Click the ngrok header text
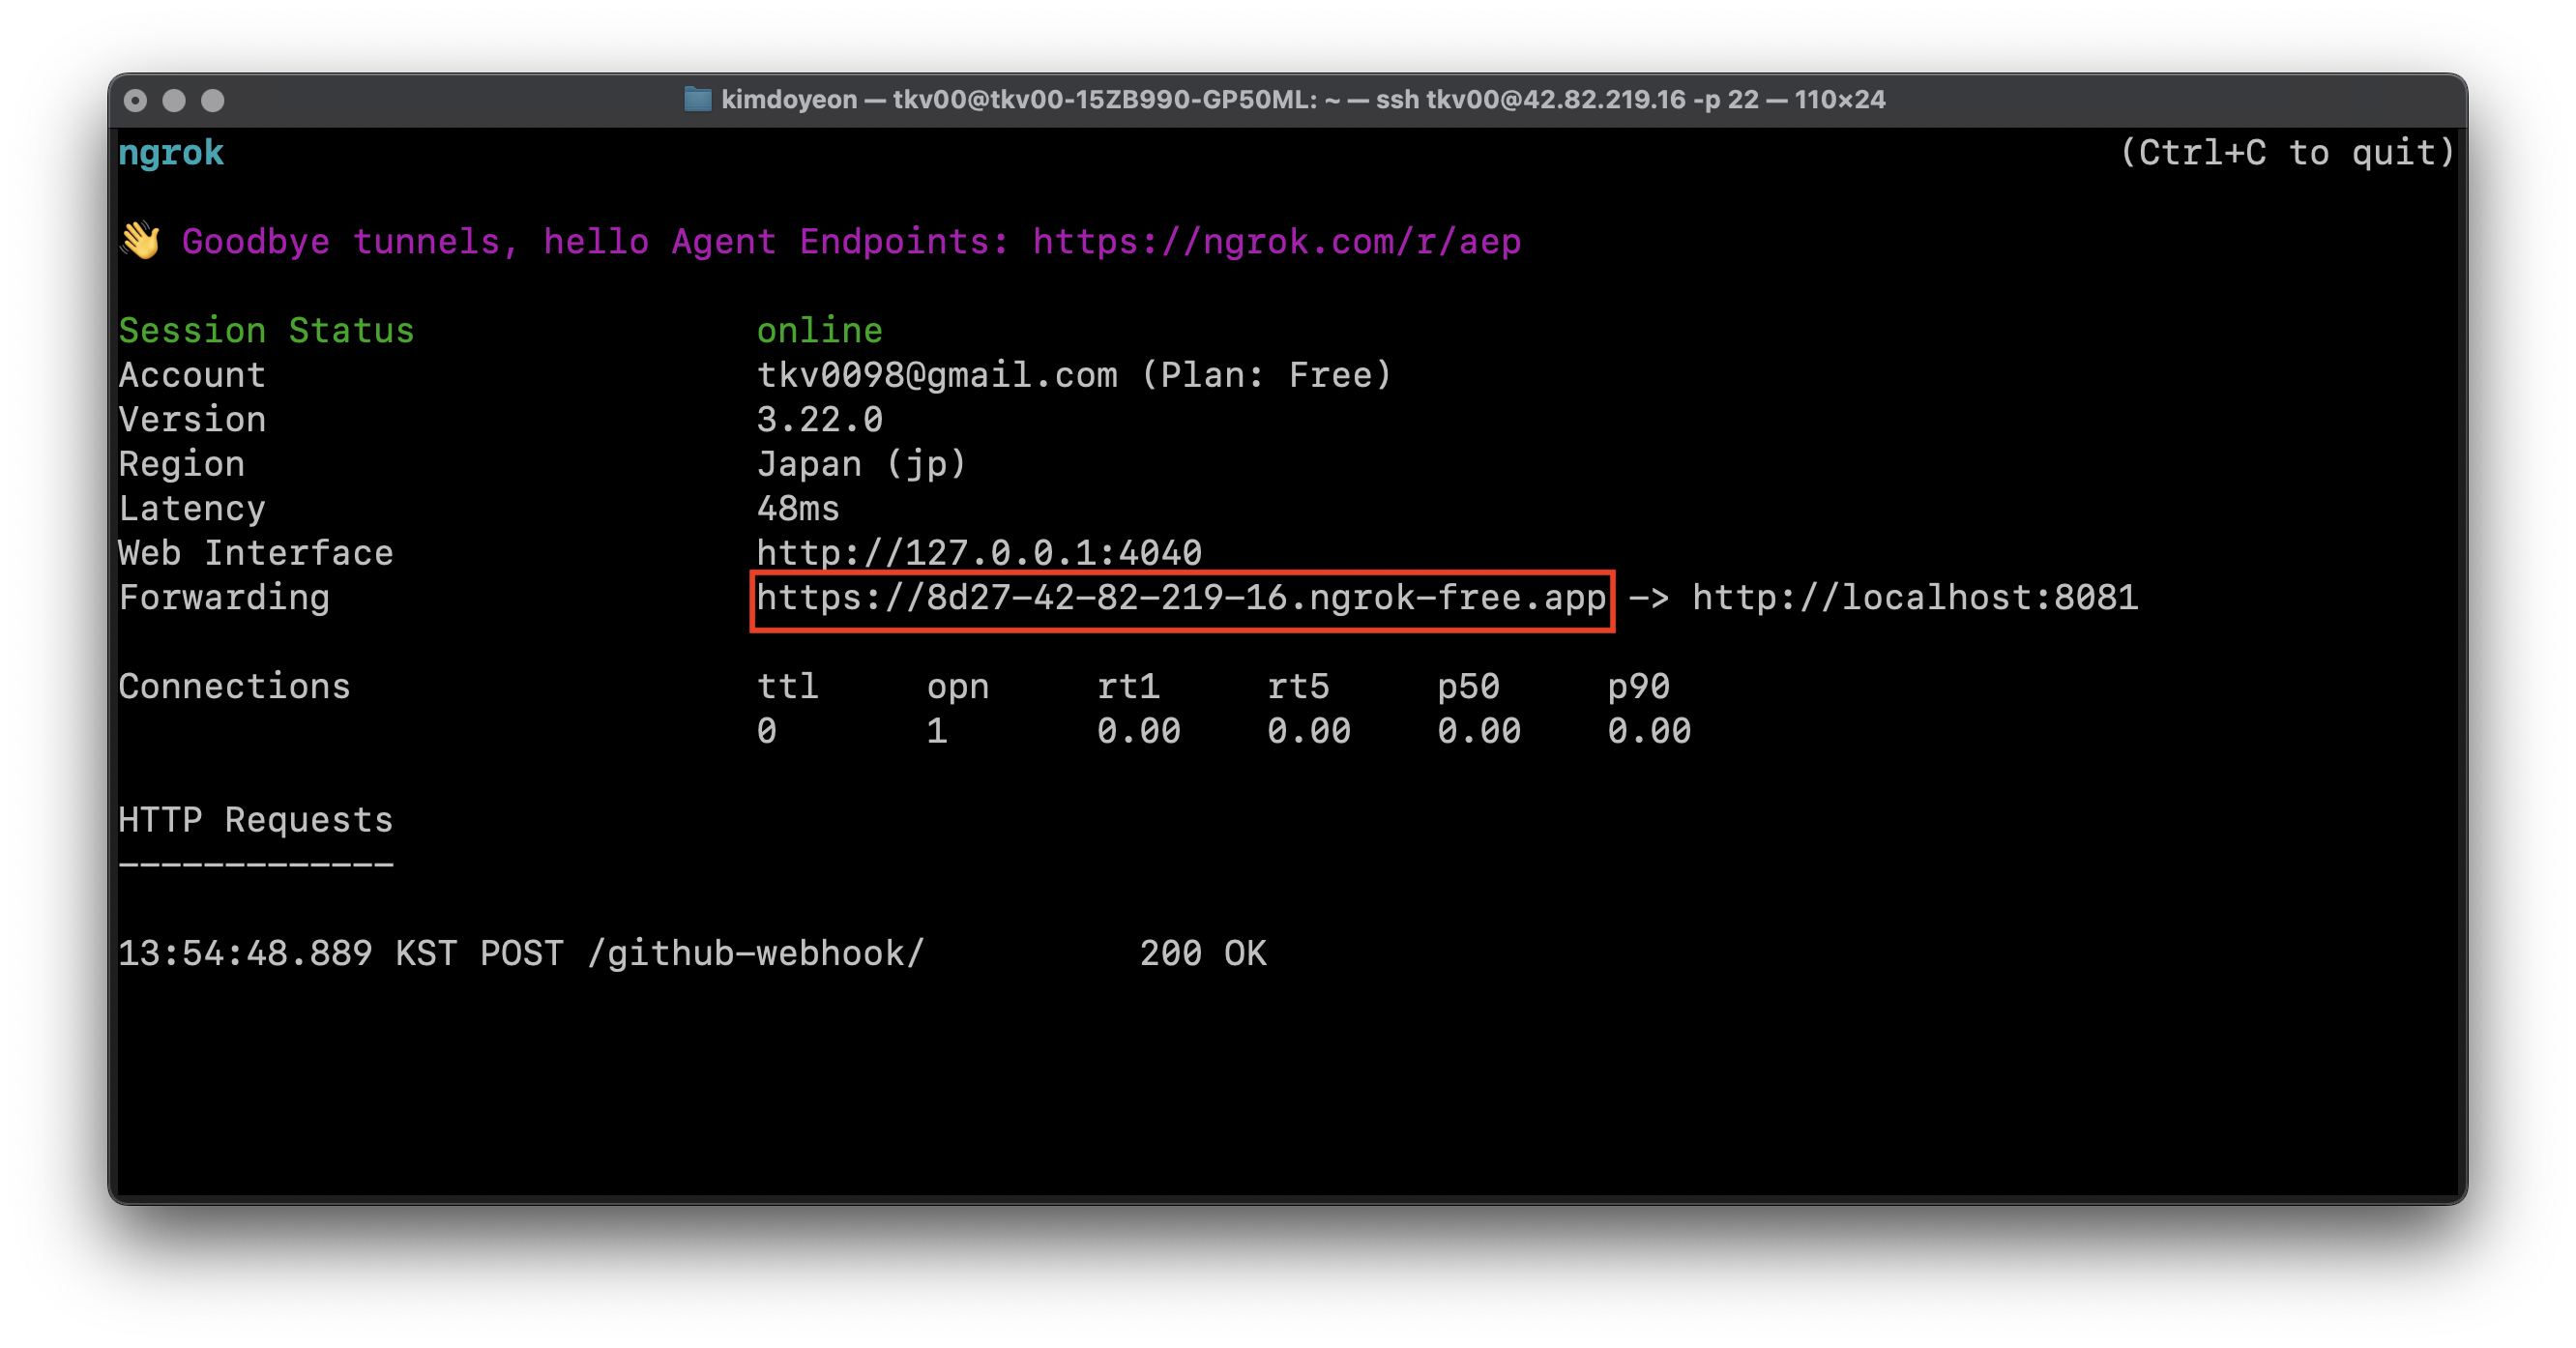The height and width of the screenshot is (1348, 2576). (x=171, y=153)
